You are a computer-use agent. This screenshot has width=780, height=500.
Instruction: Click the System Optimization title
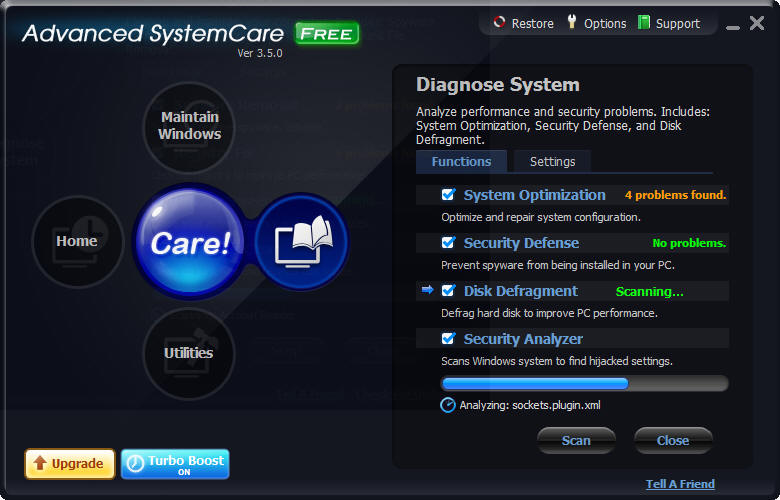(x=535, y=195)
